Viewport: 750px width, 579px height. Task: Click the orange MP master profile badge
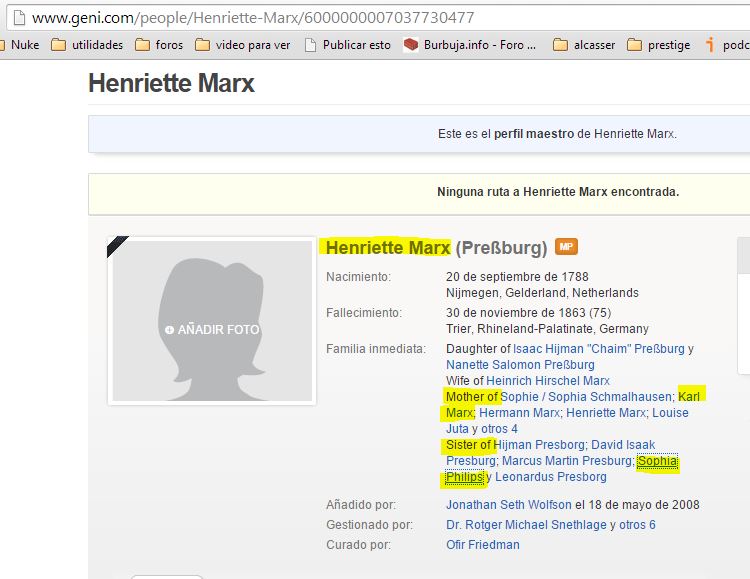point(566,247)
